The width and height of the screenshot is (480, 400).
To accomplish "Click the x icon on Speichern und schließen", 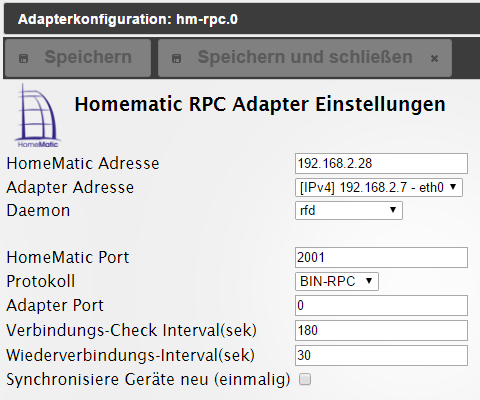I will (434, 59).
